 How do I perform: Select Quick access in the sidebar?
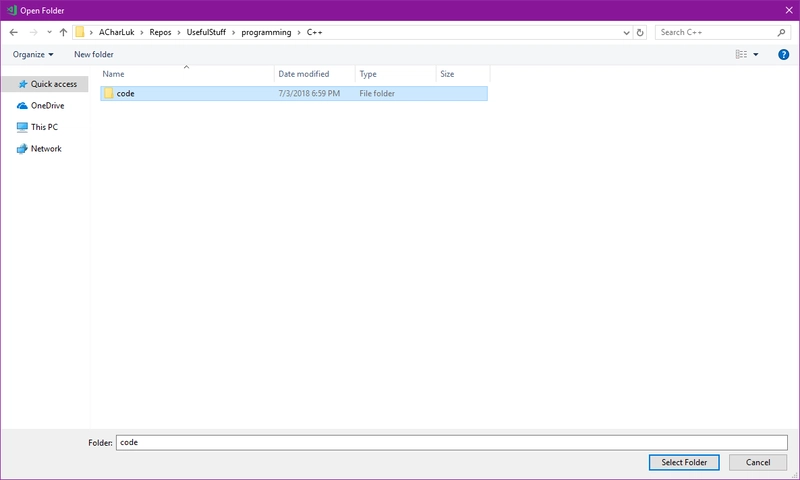53,84
